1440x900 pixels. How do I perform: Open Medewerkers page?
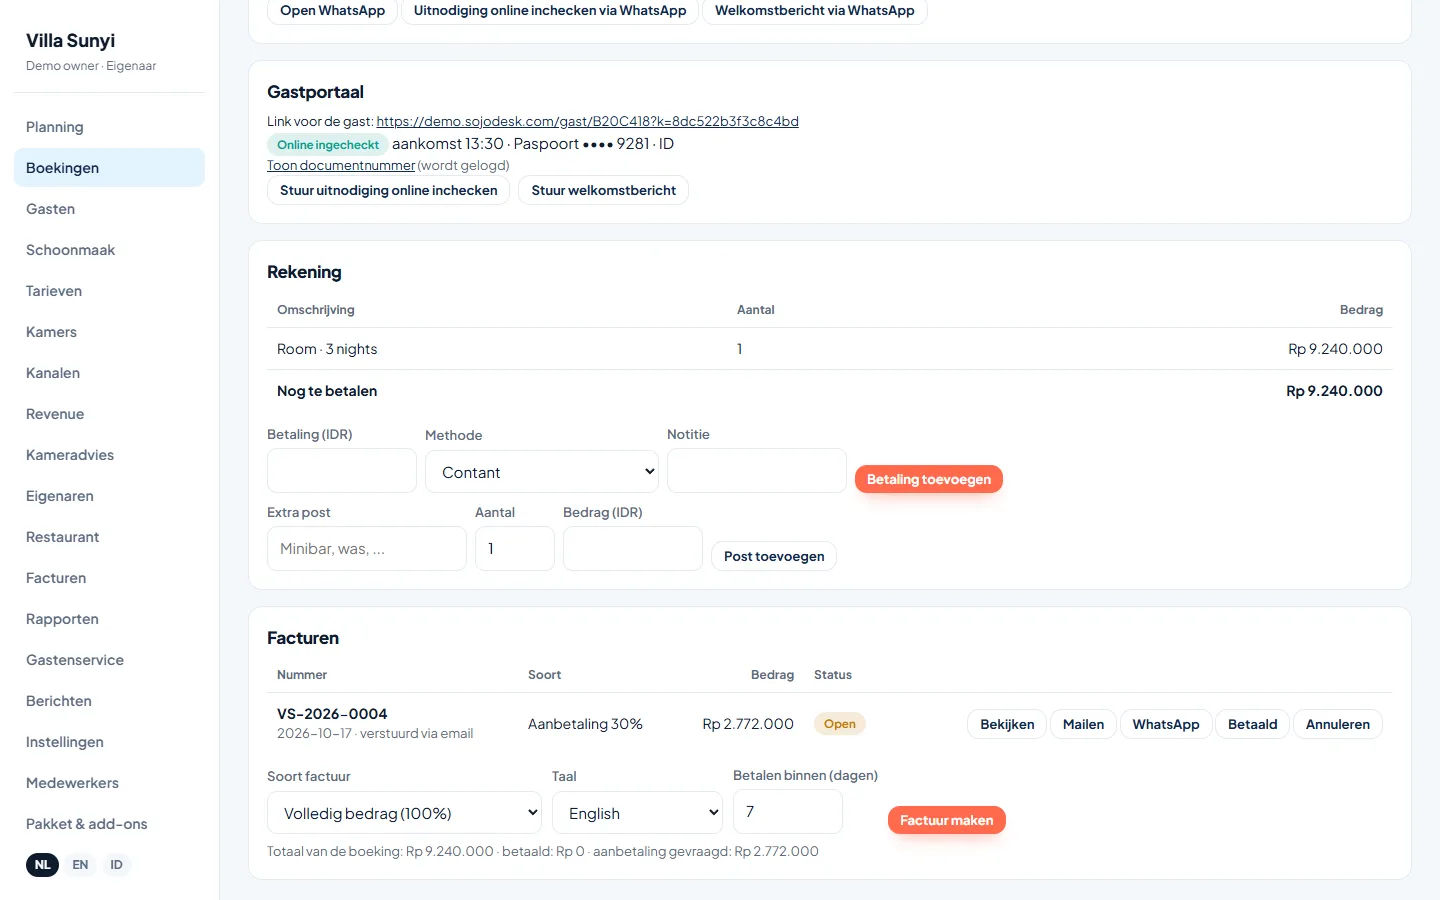click(109, 783)
